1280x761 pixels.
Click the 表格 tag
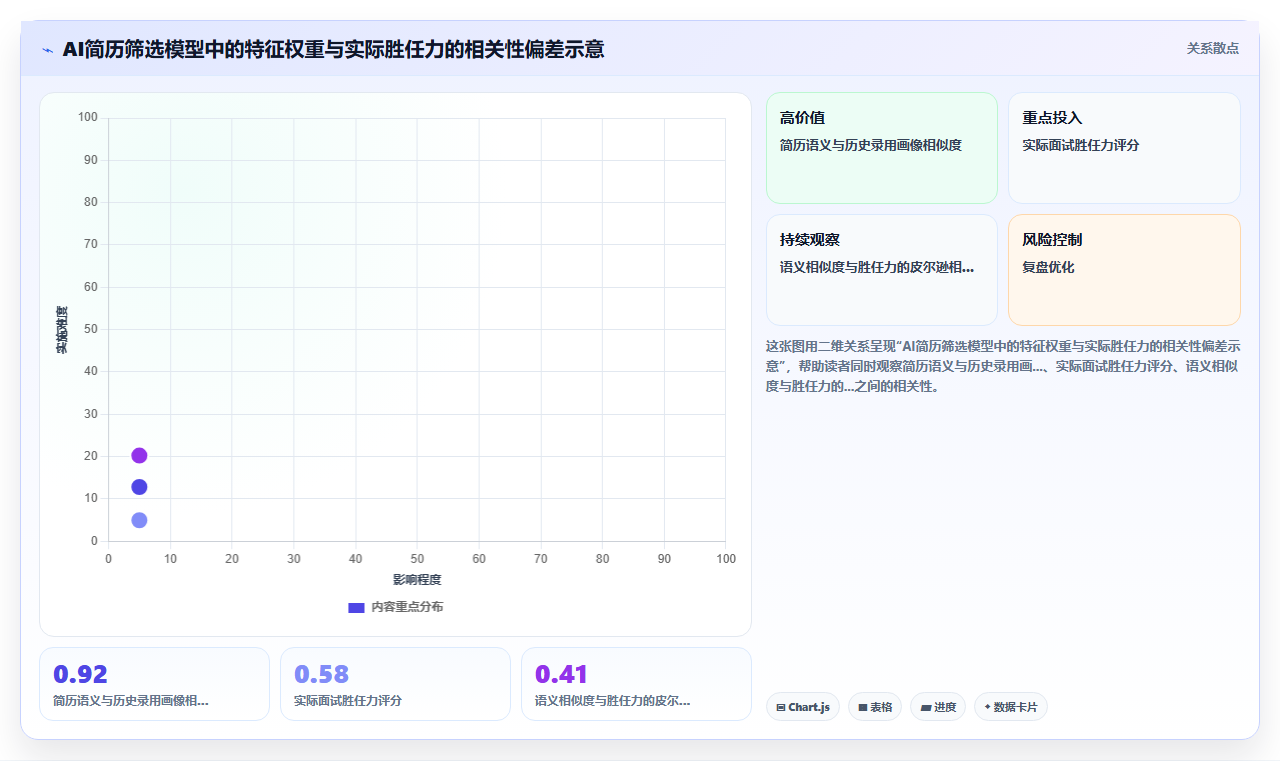pos(875,707)
